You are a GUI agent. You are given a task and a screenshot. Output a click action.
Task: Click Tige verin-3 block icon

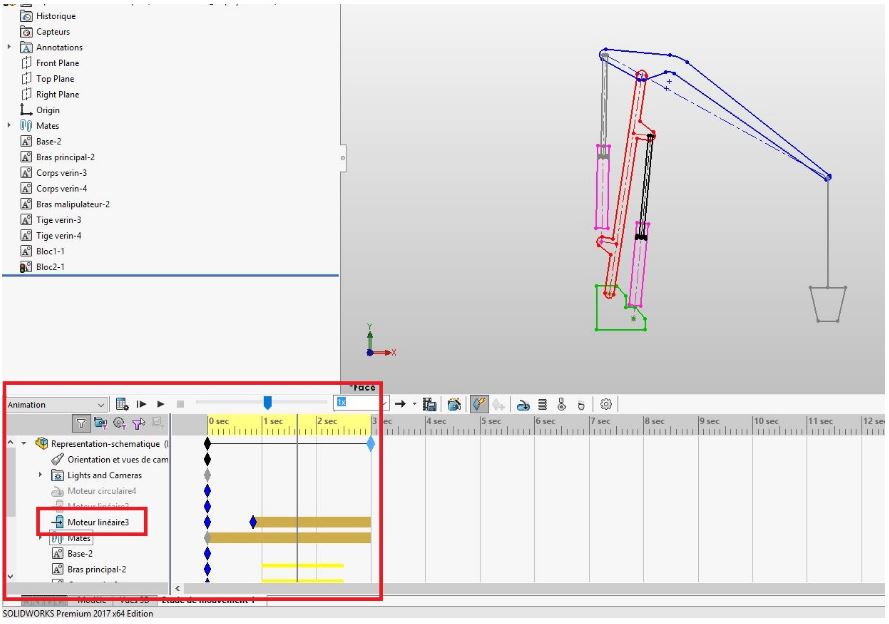[26, 219]
